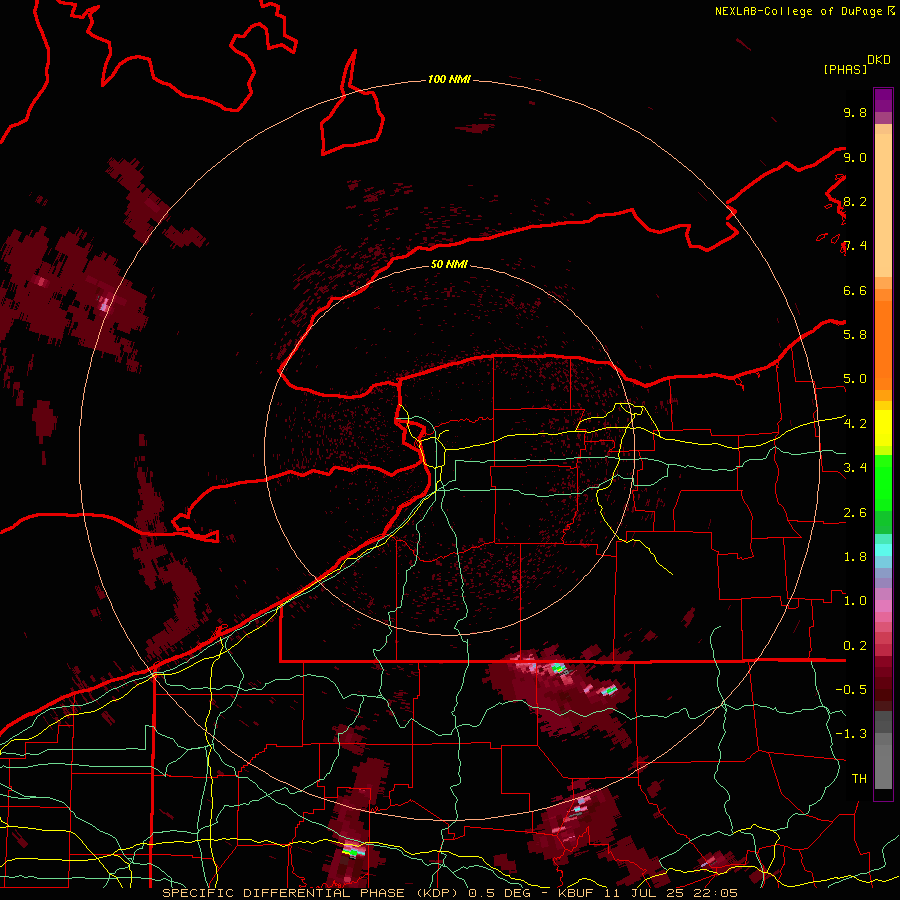Pick the light peach band beside 8.2
Viewport: 900px width, 900px height.
click(x=883, y=205)
